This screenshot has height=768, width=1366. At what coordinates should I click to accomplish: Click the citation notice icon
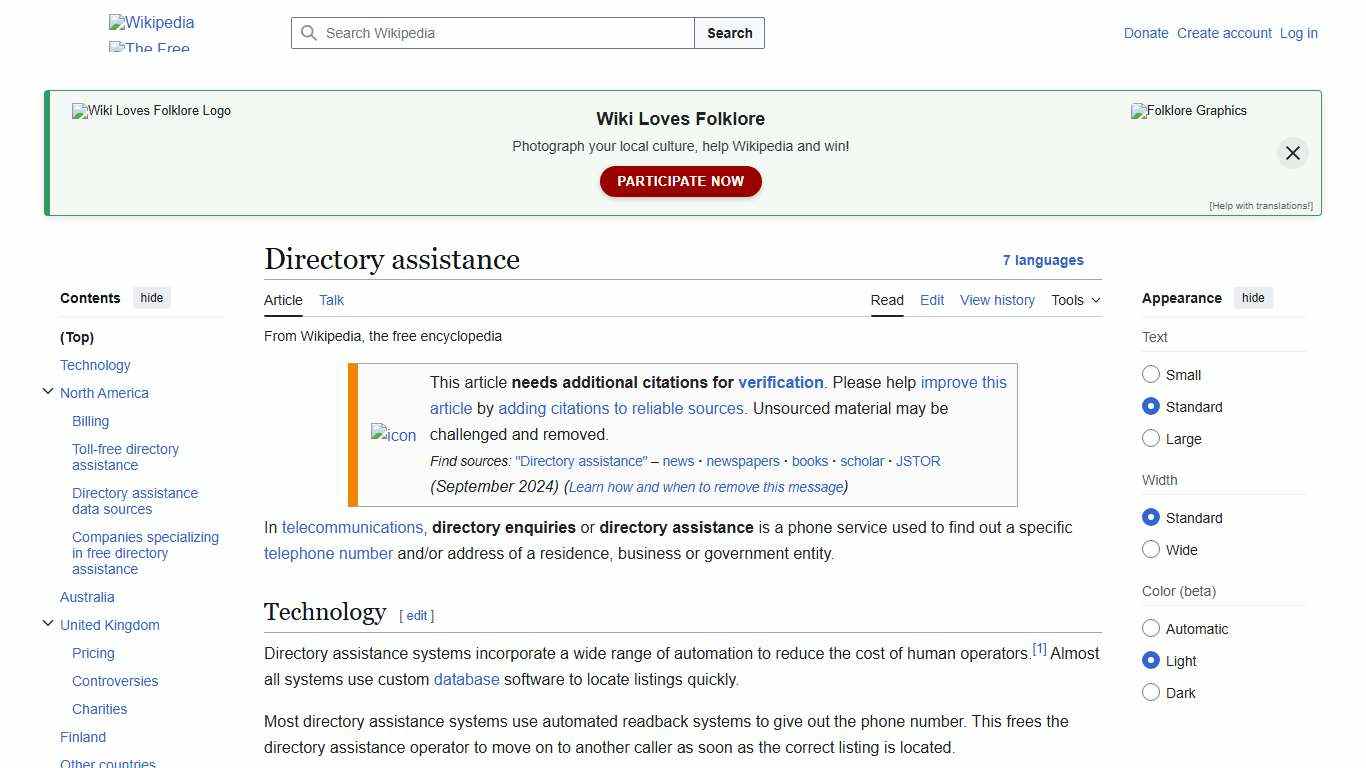[x=393, y=435]
